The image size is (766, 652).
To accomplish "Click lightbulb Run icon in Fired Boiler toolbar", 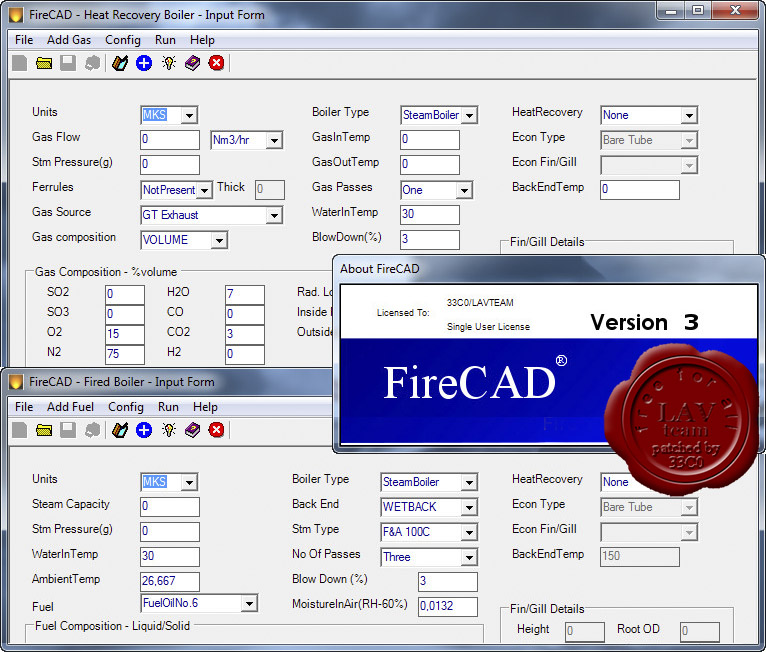I will 169,430.
